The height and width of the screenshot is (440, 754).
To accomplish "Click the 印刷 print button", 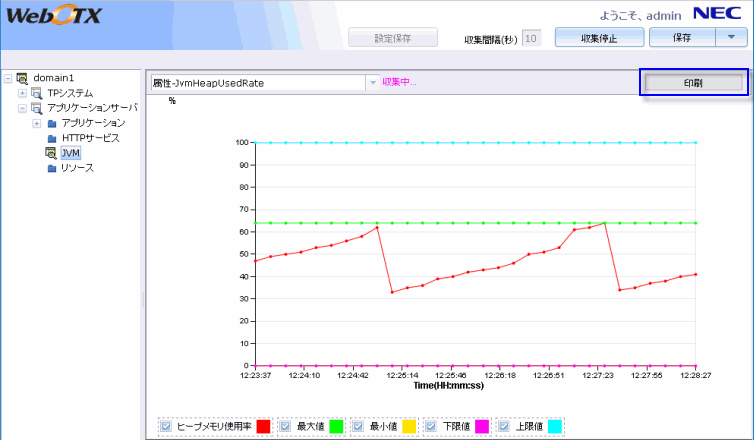I will tap(694, 82).
